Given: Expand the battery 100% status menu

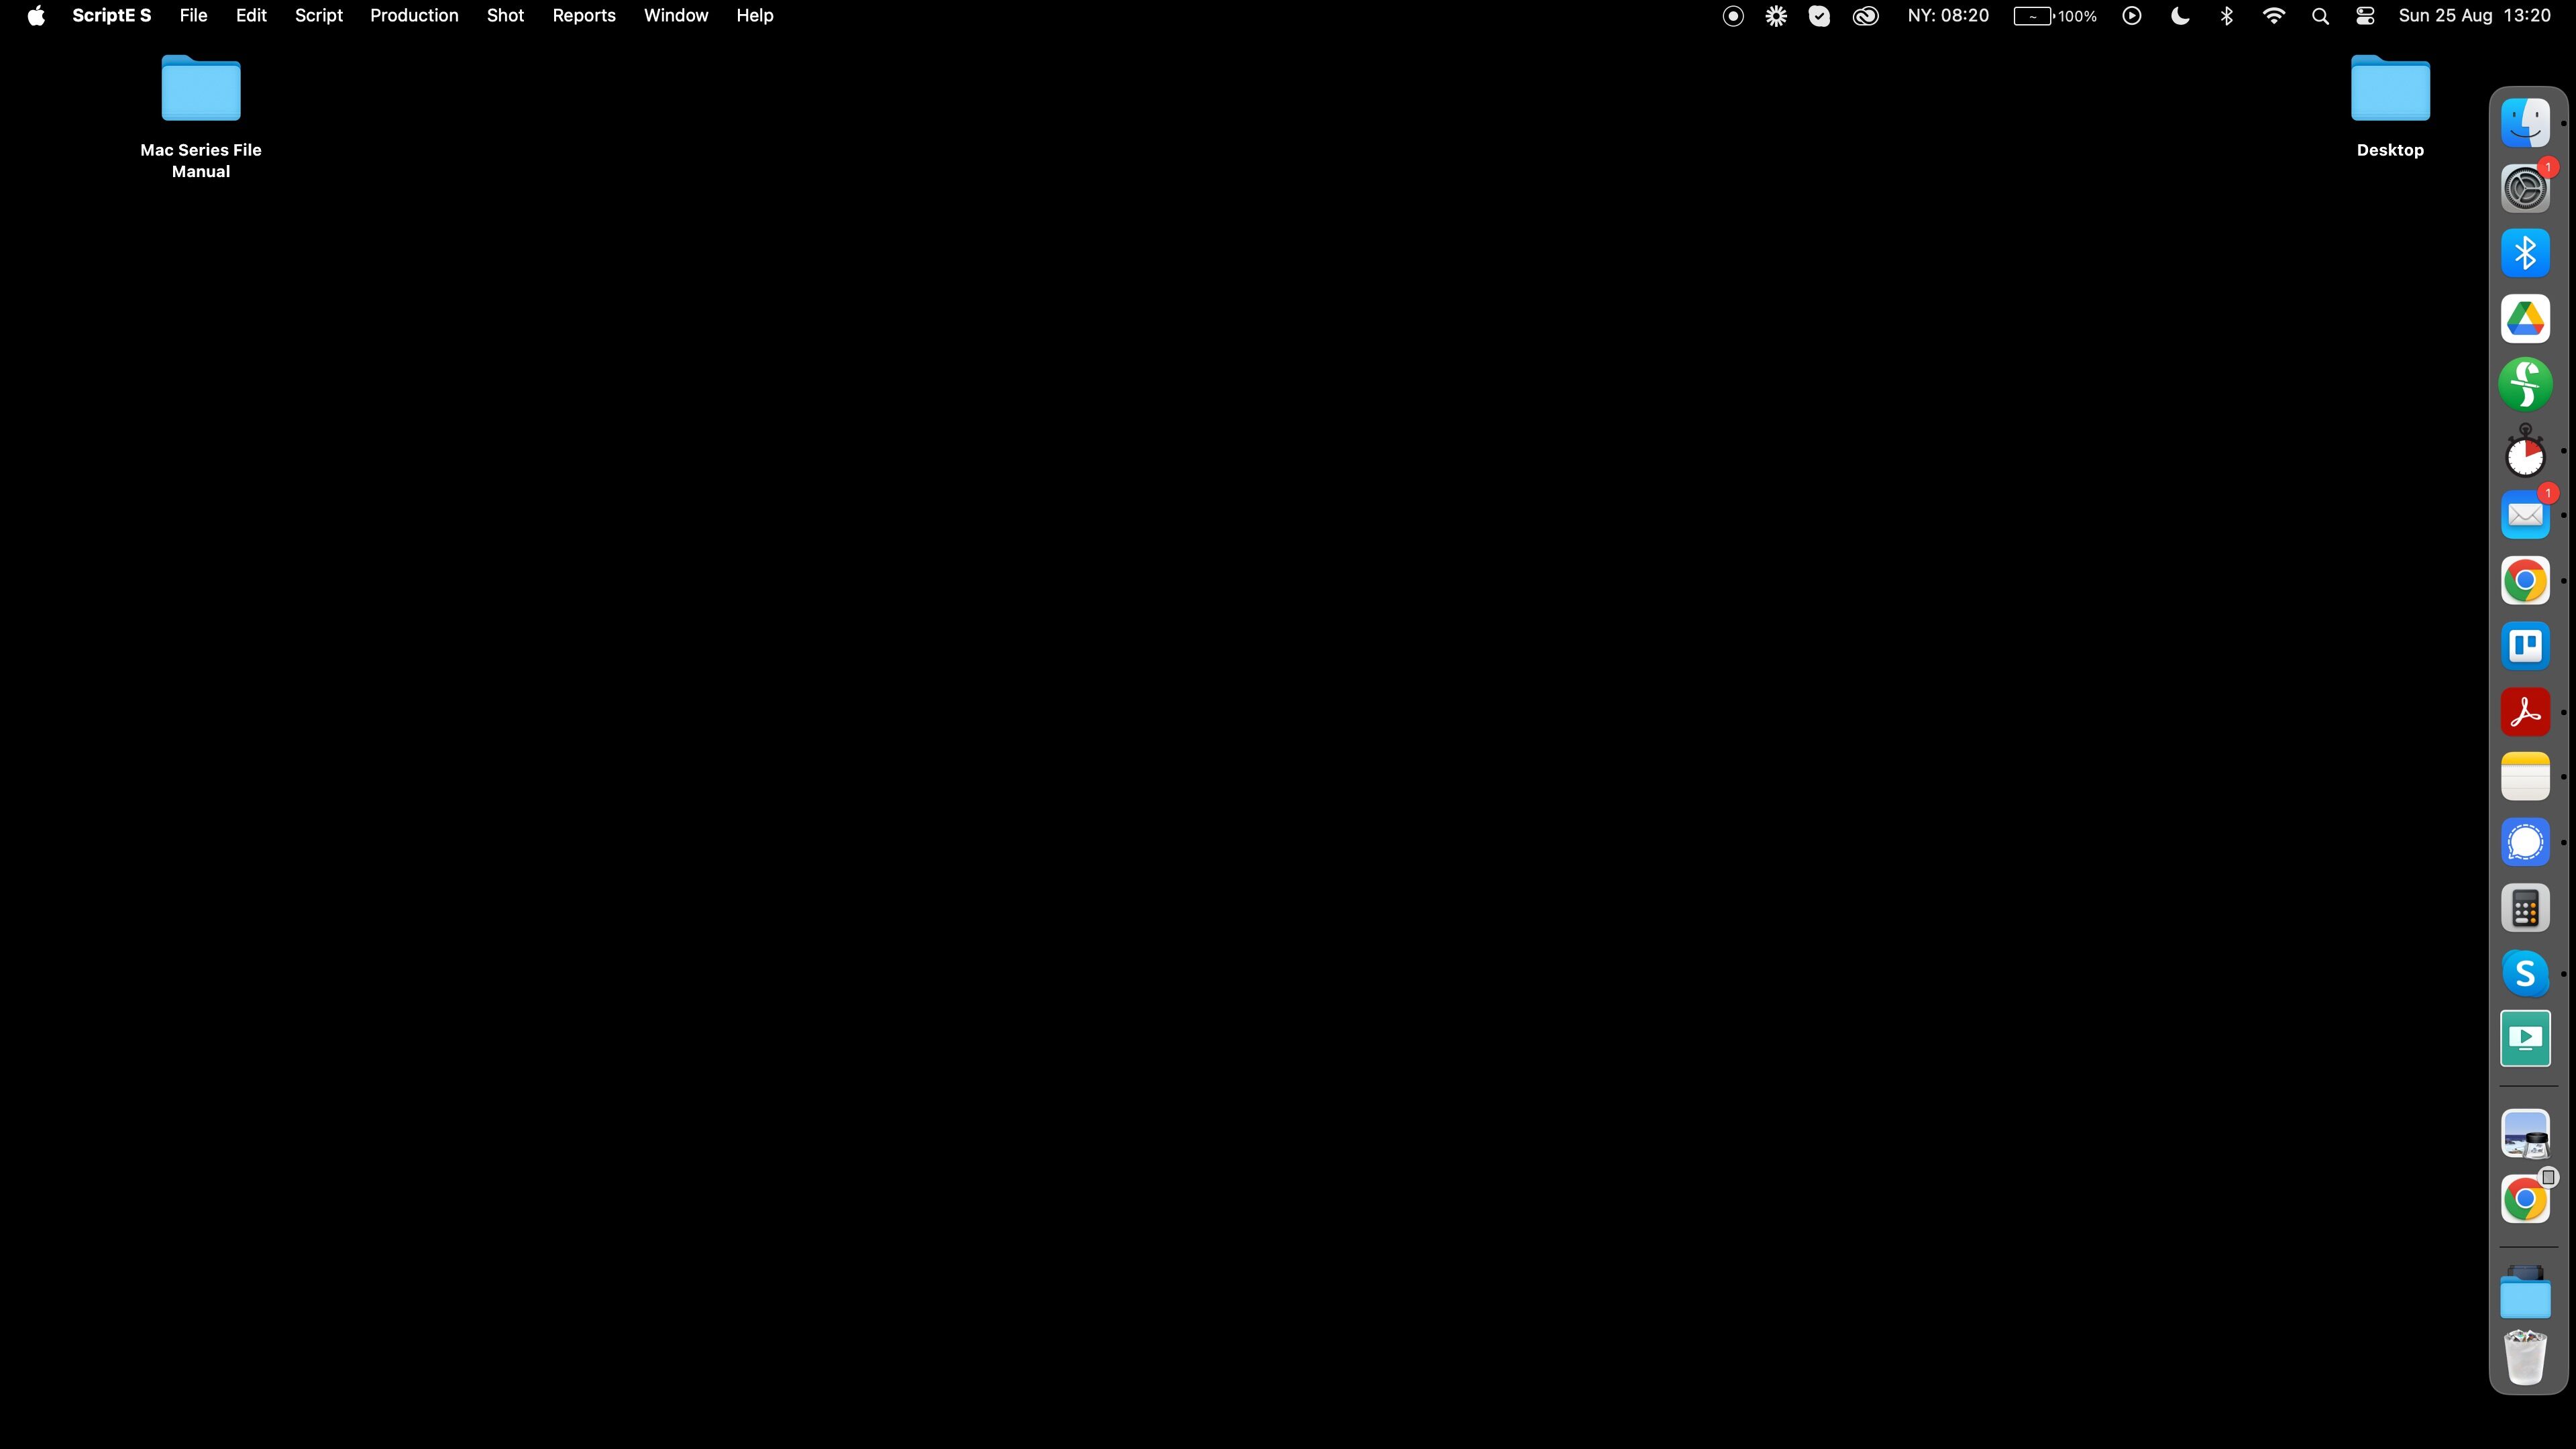Looking at the screenshot, I should click(x=2054, y=16).
